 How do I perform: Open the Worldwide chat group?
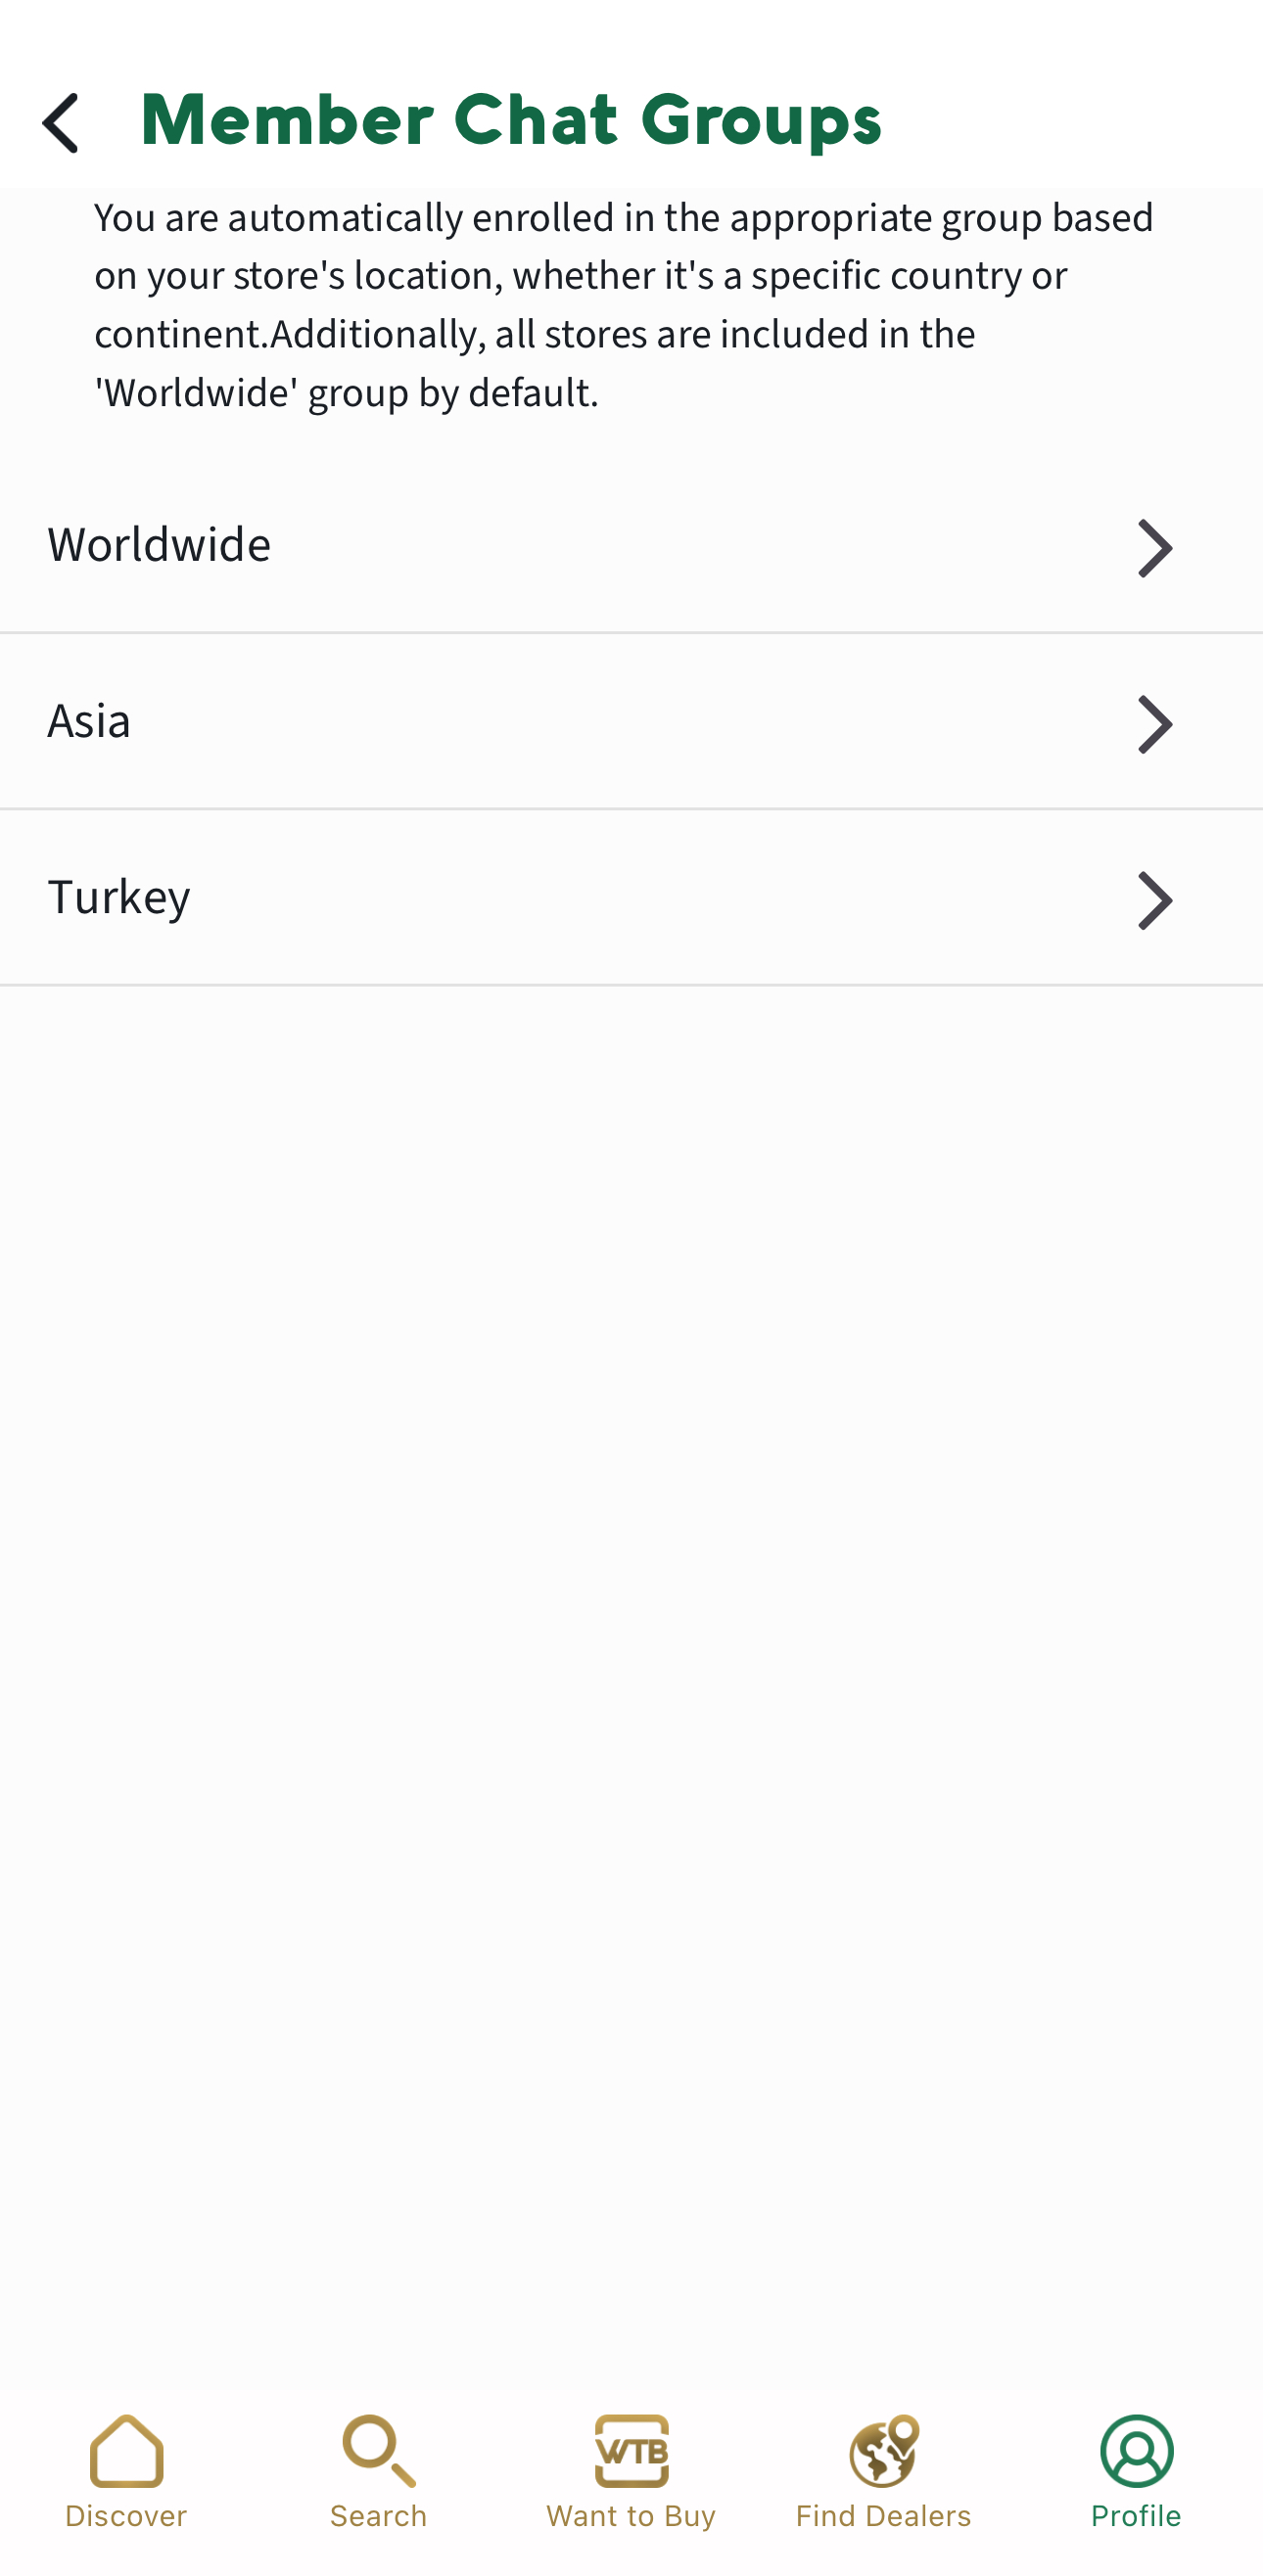(x=160, y=546)
